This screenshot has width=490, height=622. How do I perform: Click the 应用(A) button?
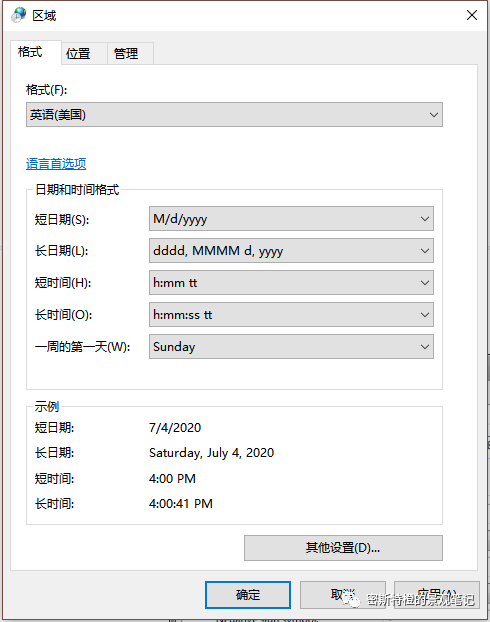point(437,595)
